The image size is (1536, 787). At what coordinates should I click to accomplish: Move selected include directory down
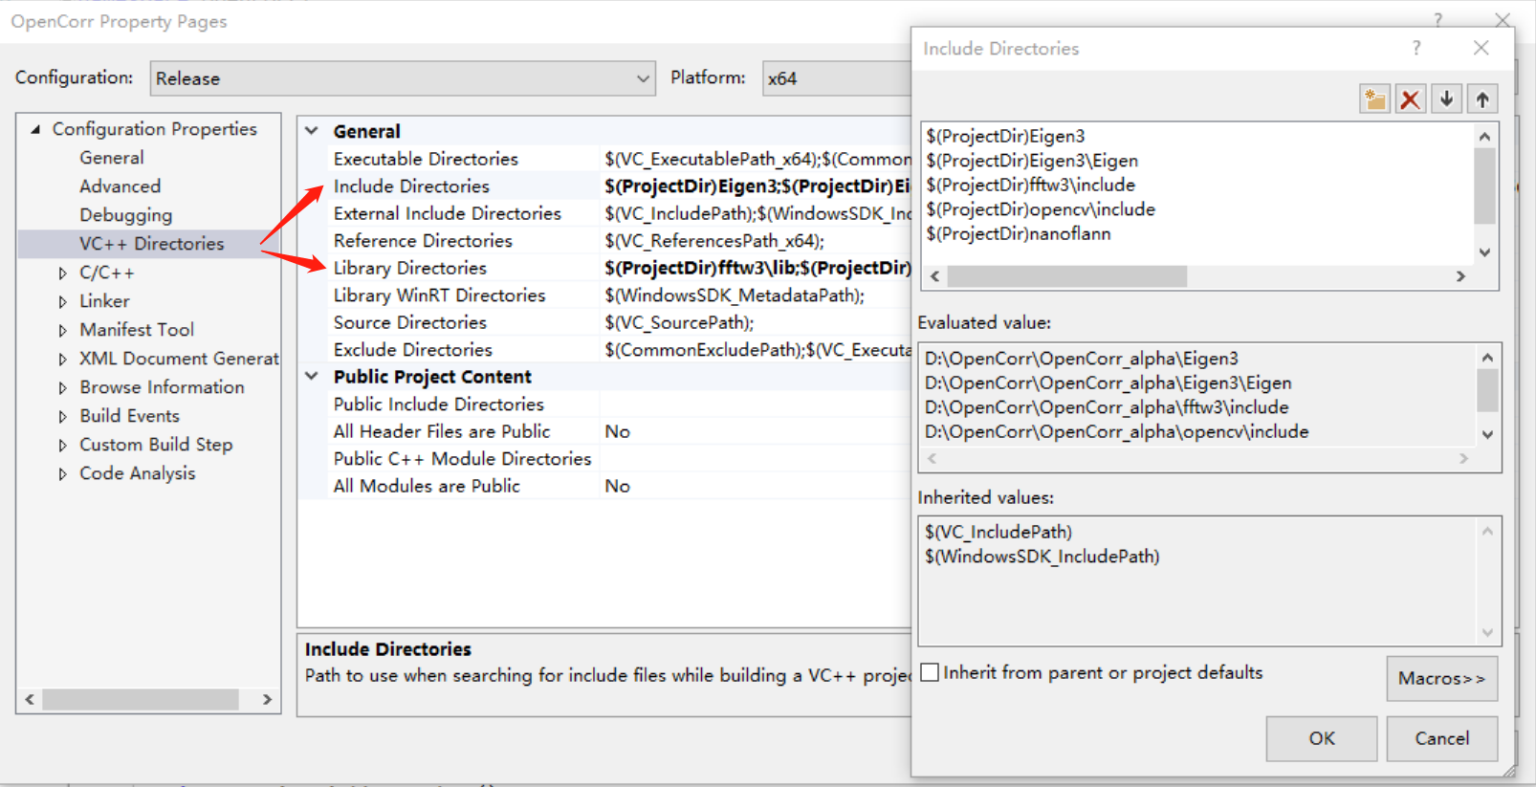(1446, 98)
